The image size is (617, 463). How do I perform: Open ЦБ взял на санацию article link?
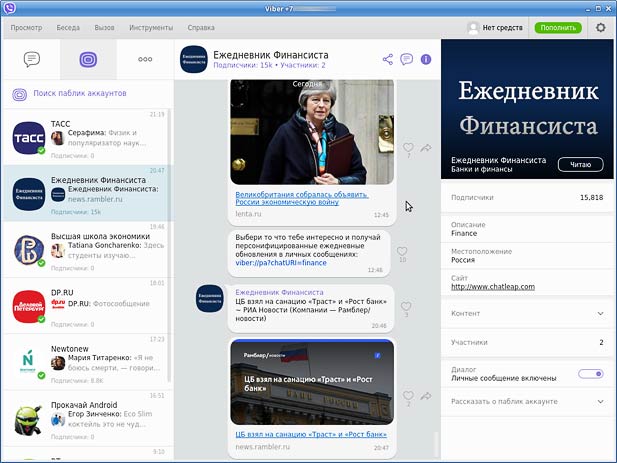(x=311, y=434)
